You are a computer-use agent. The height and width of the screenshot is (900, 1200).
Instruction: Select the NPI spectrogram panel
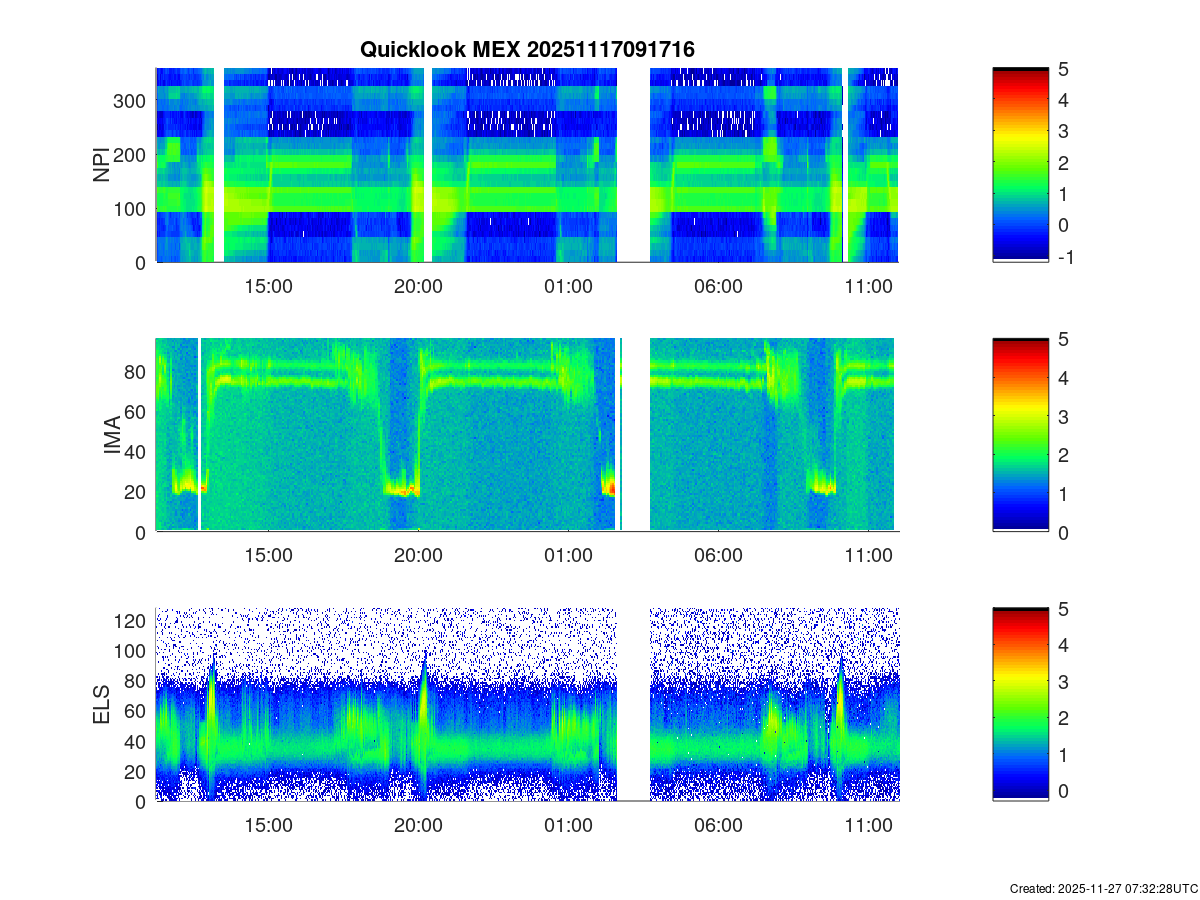(527, 165)
